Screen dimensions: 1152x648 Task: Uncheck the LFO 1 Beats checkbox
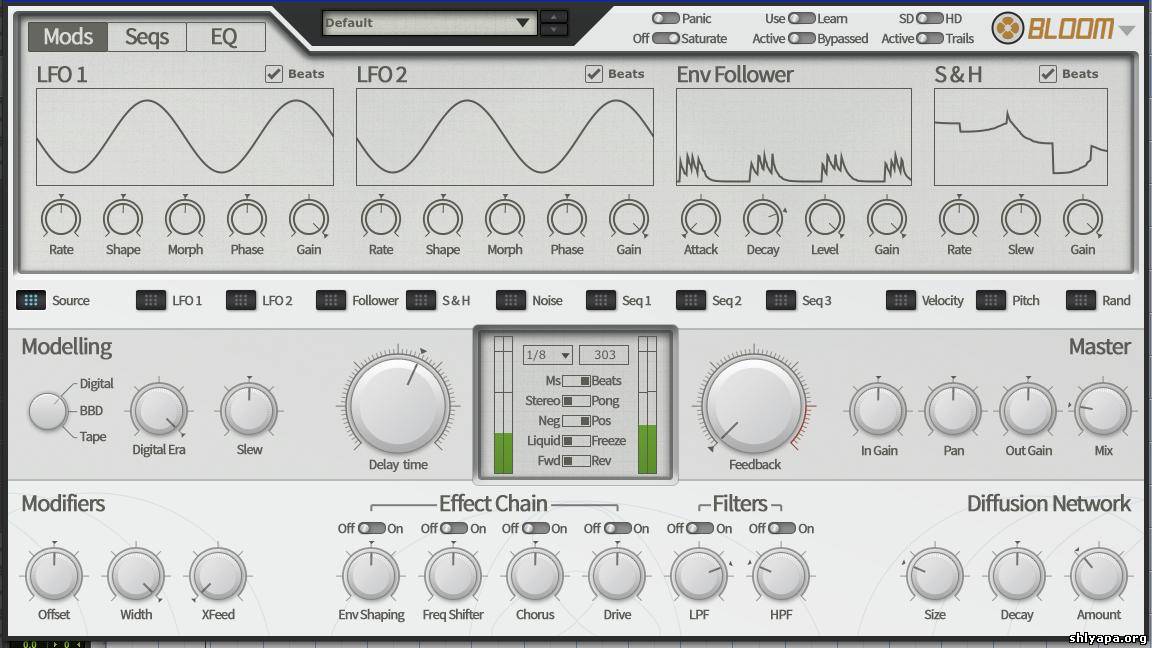click(x=274, y=74)
